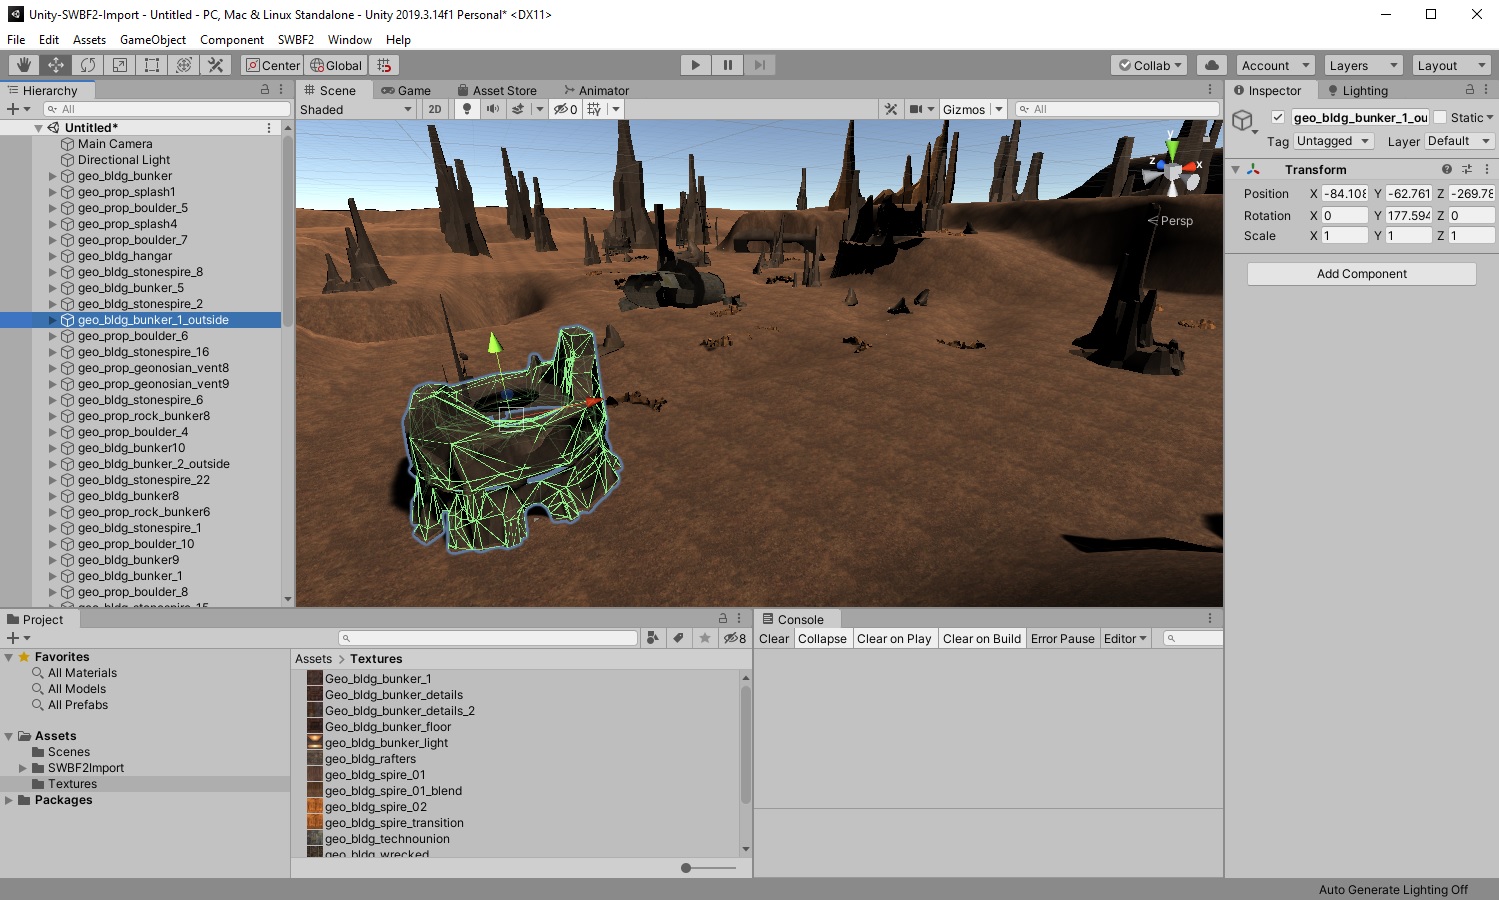This screenshot has height=900, width=1499.
Task: Open the GameObject menu
Action: (x=153, y=39)
